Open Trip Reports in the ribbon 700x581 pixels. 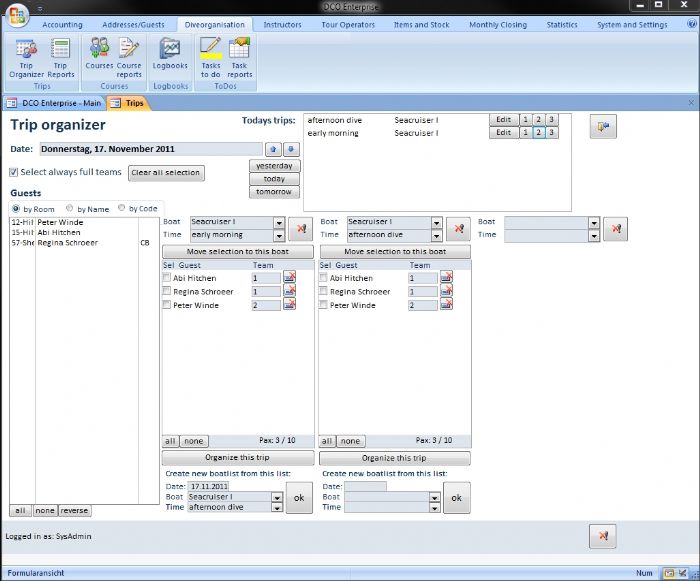[x=61, y=59]
